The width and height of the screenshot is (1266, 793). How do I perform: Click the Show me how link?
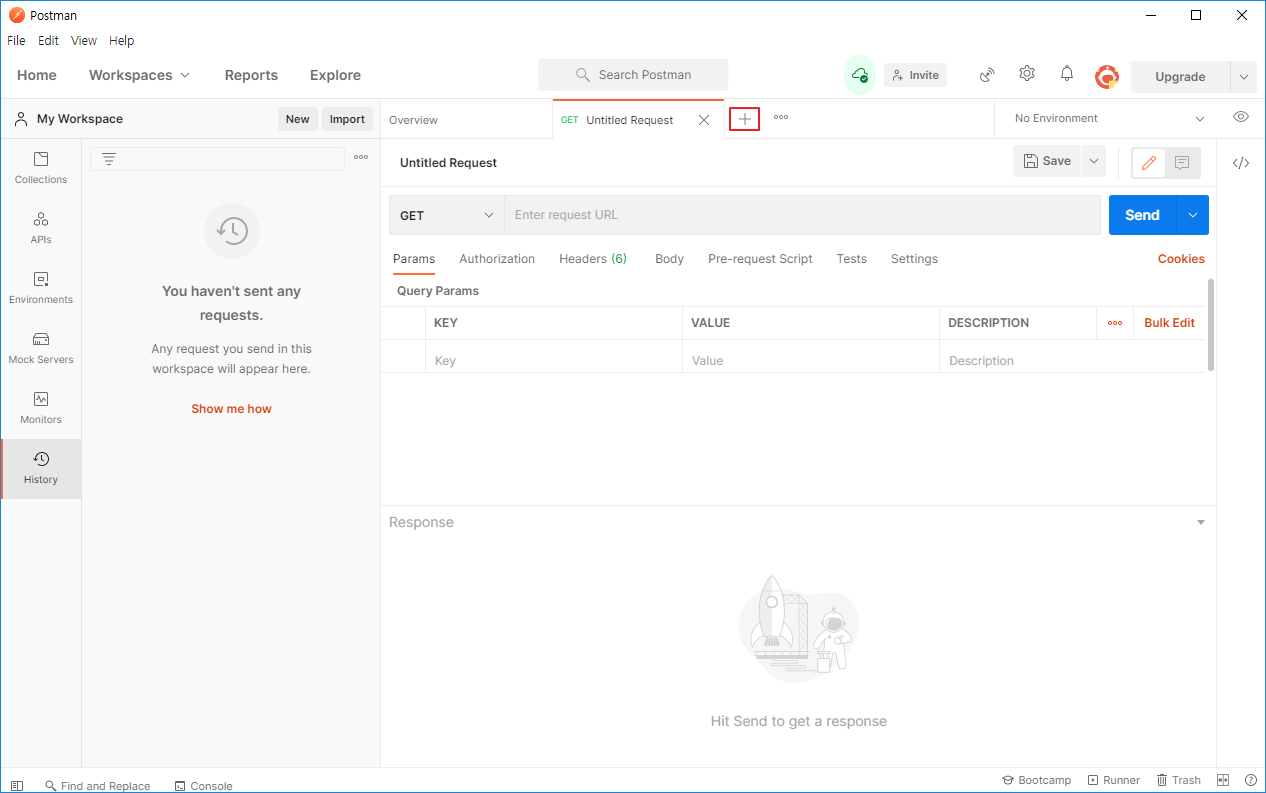point(231,408)
